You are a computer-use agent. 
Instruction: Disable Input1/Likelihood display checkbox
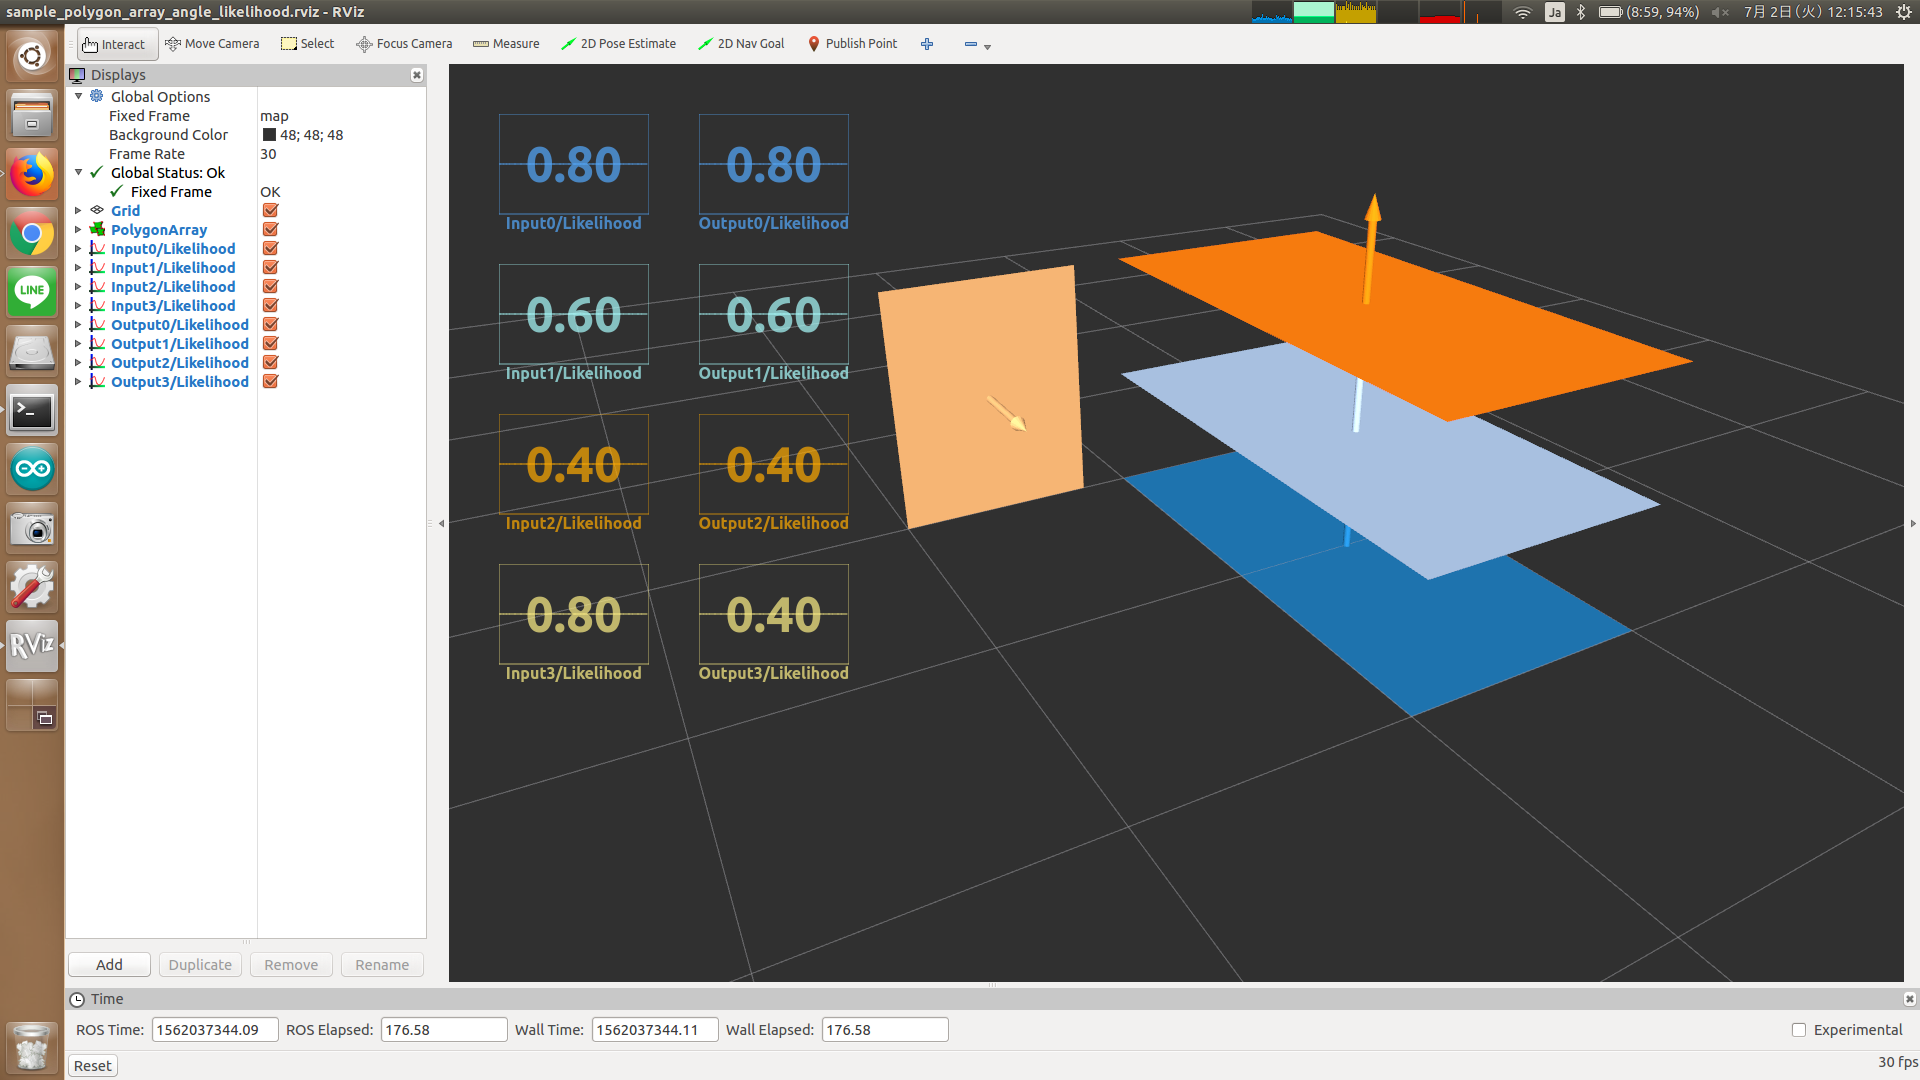pyautogui.click(x=270, y=267)
